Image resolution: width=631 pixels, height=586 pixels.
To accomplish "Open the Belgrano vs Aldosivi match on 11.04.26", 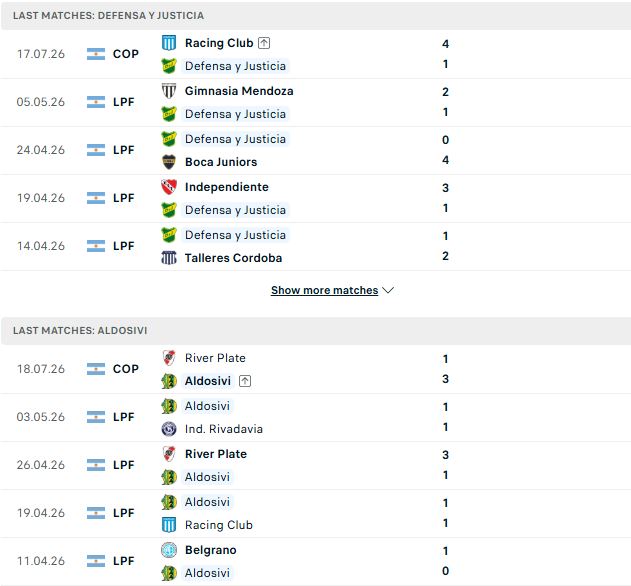I will (316, 561).
